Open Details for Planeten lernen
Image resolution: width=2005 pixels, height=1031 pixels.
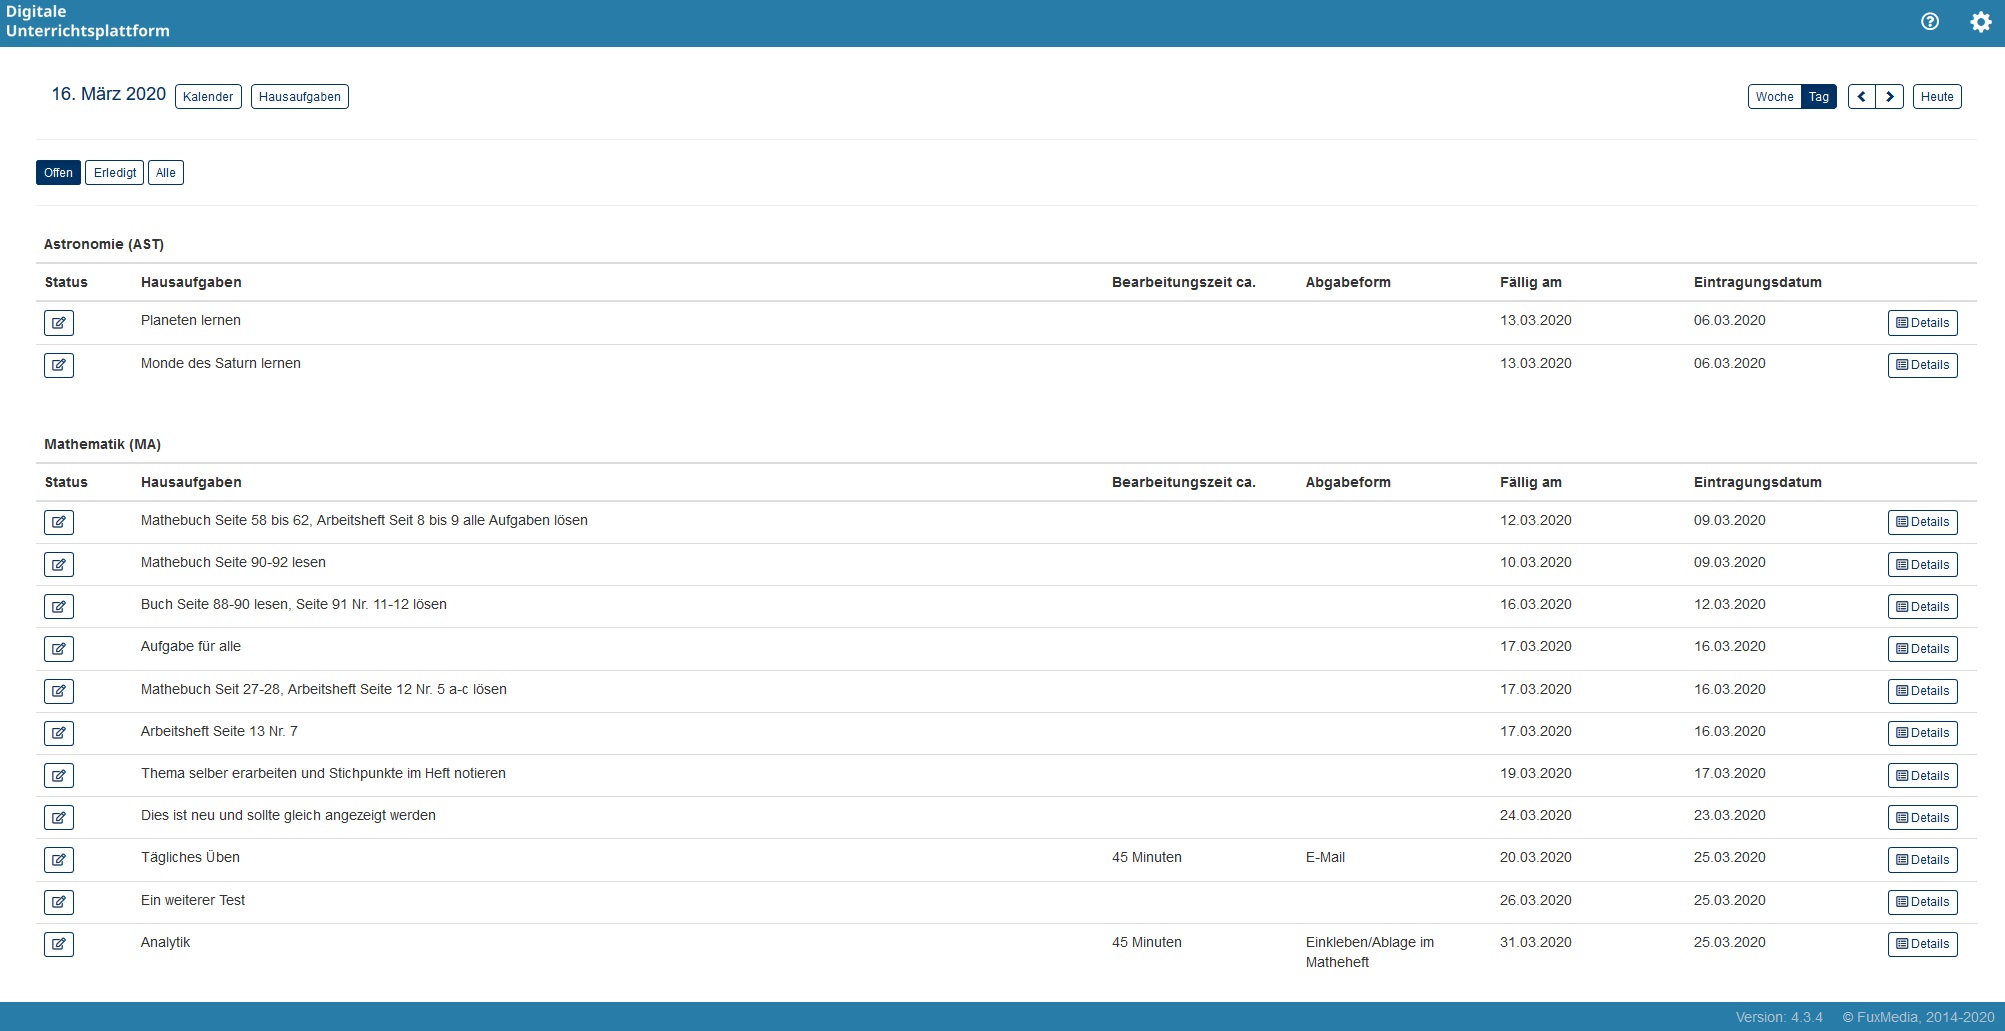click(x=1922, y=323)
